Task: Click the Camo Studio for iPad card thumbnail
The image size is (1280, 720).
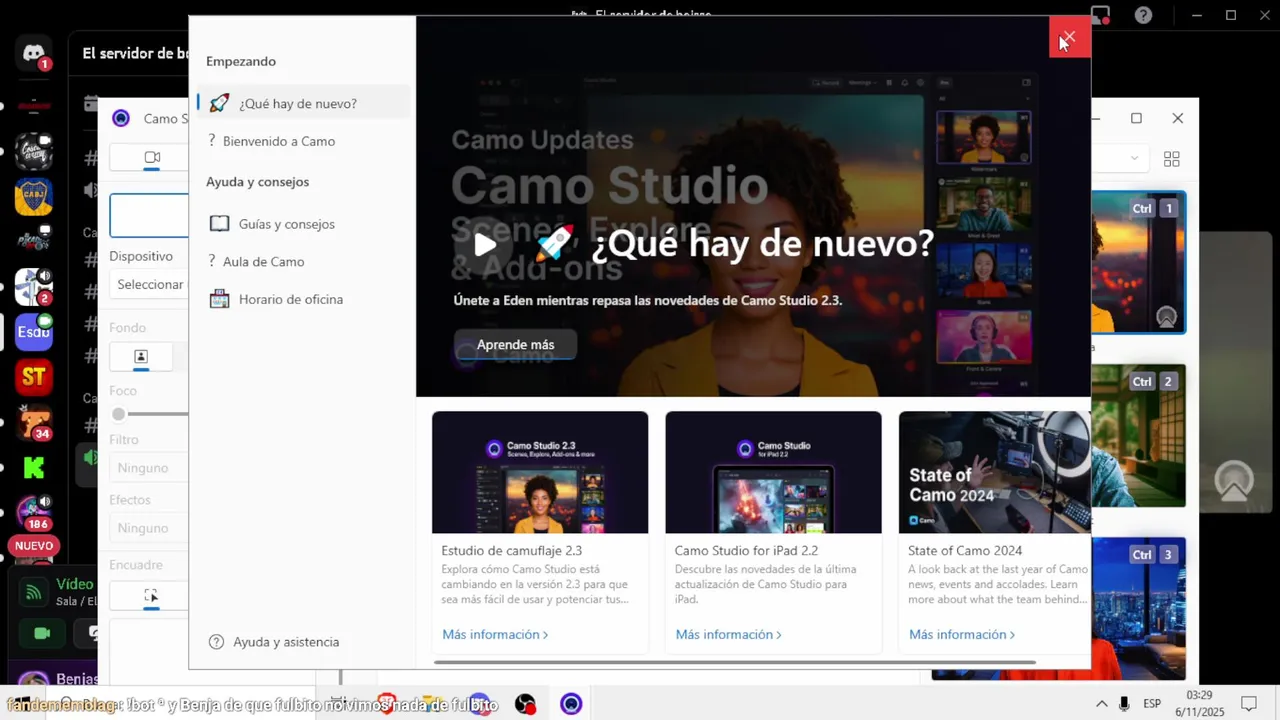Action: coord(773,472)
